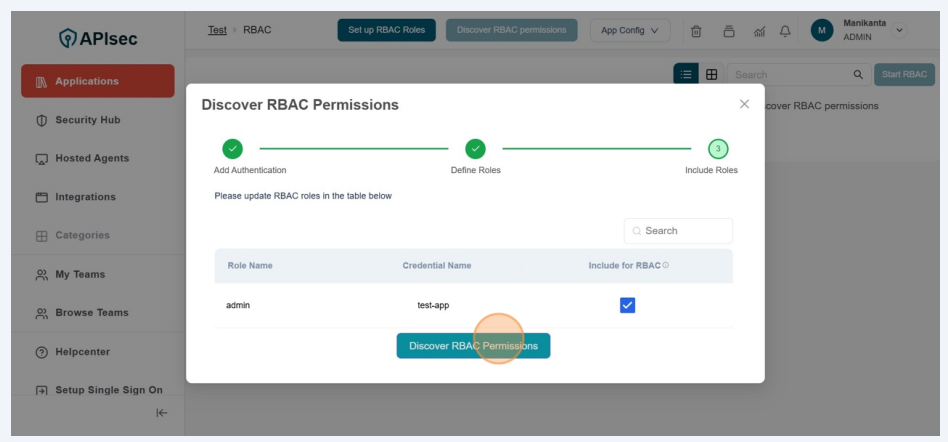Click the Discover RBAC Permissions dialog button

(x=473, y=346)
